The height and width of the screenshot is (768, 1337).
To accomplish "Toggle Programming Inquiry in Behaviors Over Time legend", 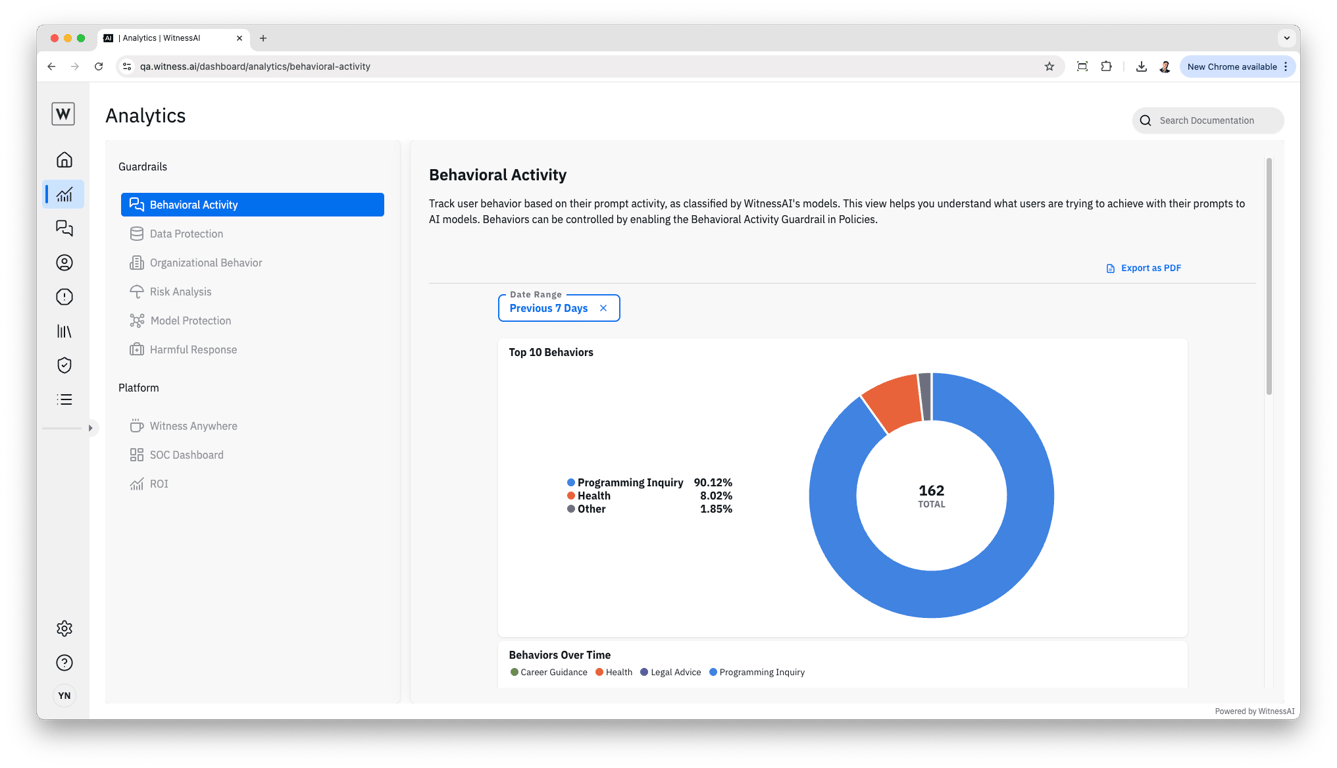I will [x=757, y=672].
